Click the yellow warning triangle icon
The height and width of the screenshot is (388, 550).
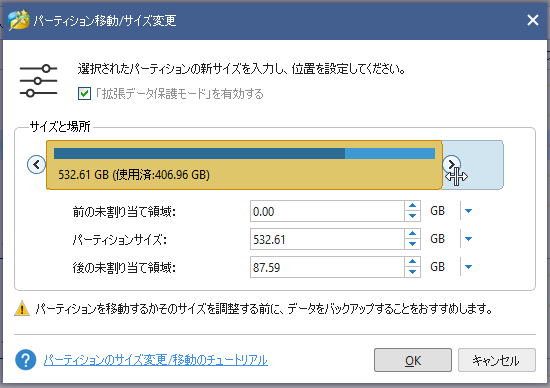pos(22,308)
